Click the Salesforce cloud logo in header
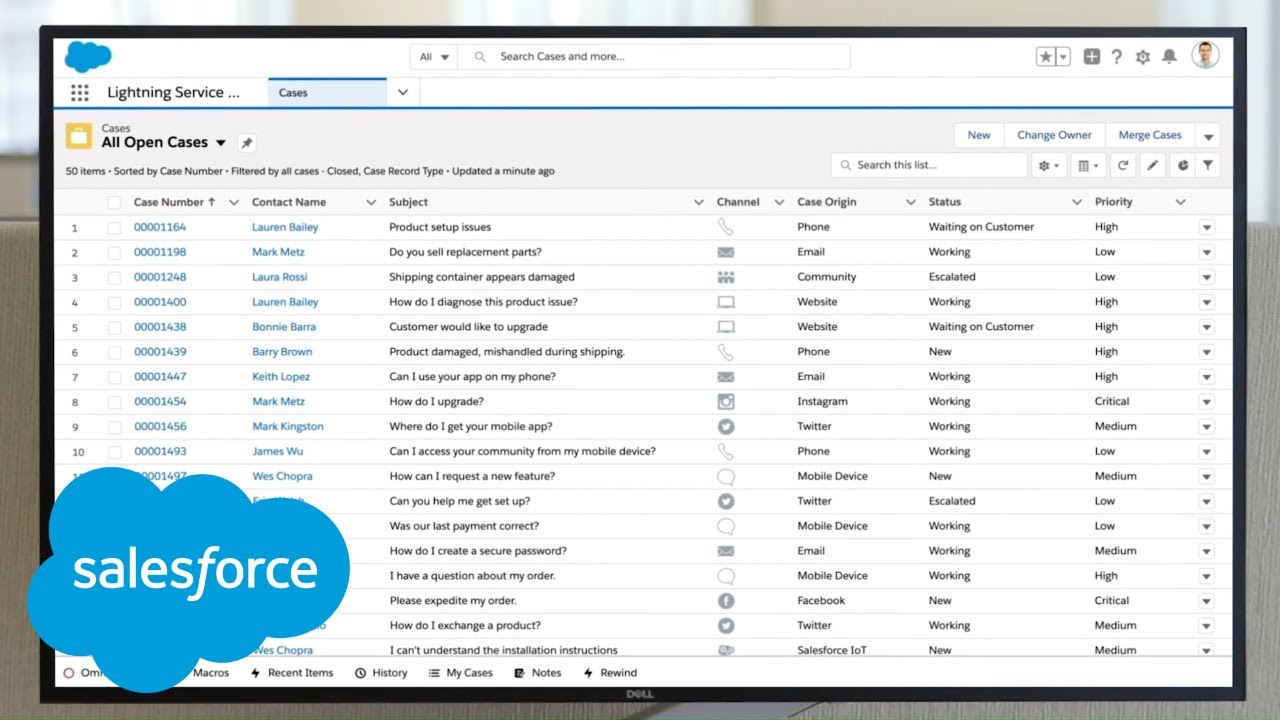Viewport: 1280px width, 720px height. click(88, 57)
